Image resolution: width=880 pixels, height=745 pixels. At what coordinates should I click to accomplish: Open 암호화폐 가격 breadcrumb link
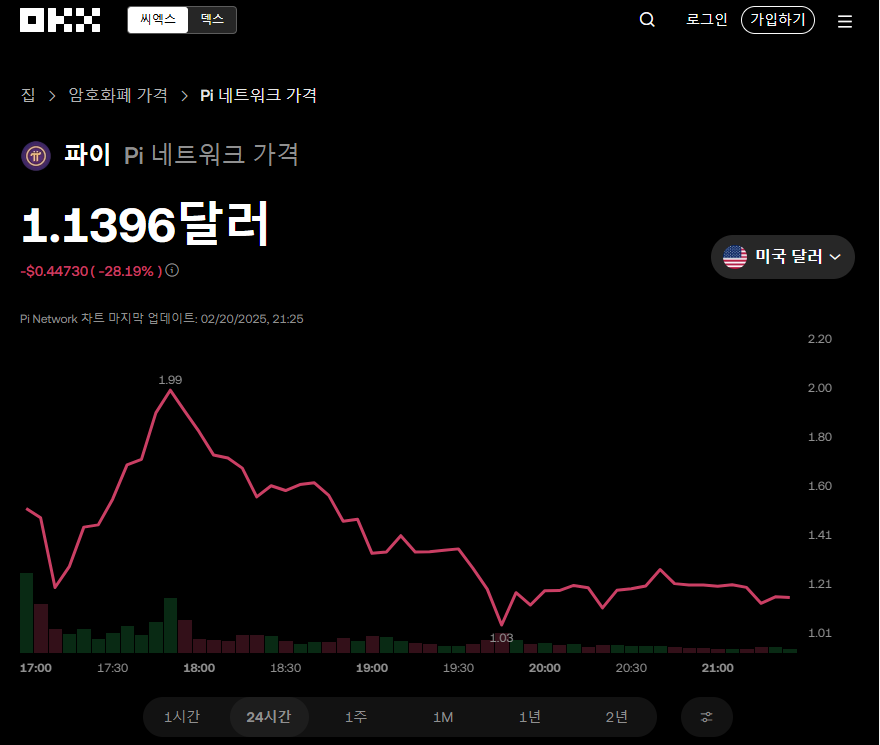point(118,95)
